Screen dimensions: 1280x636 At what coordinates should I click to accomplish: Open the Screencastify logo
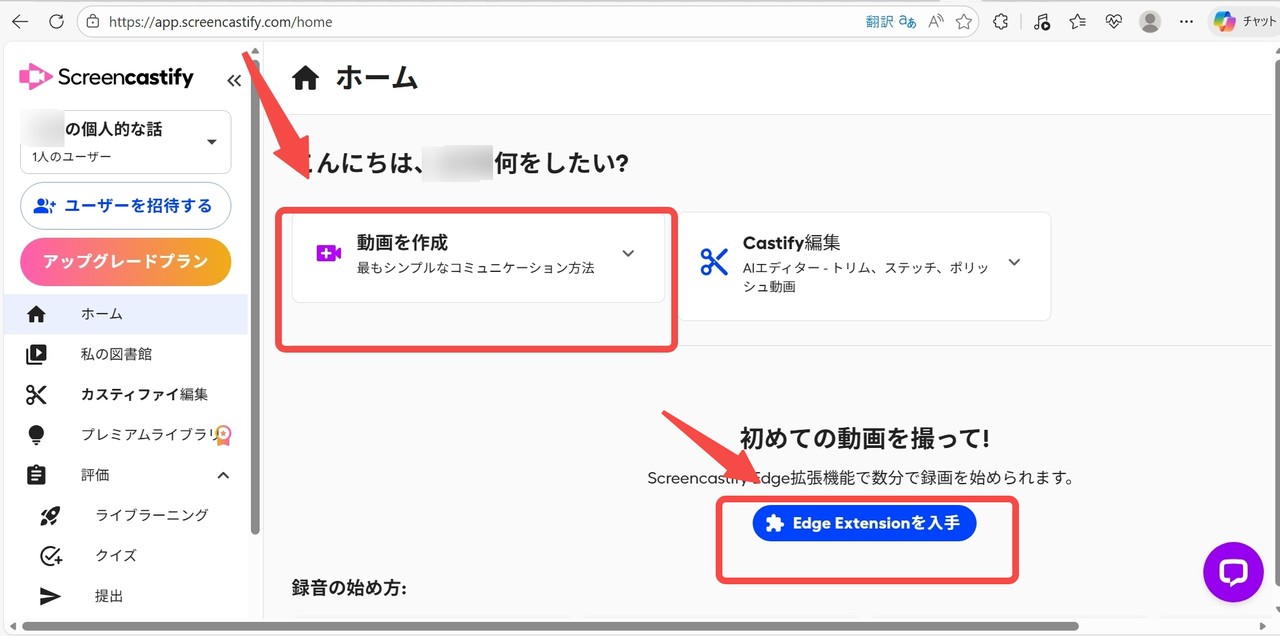click(x=106, y=76)
